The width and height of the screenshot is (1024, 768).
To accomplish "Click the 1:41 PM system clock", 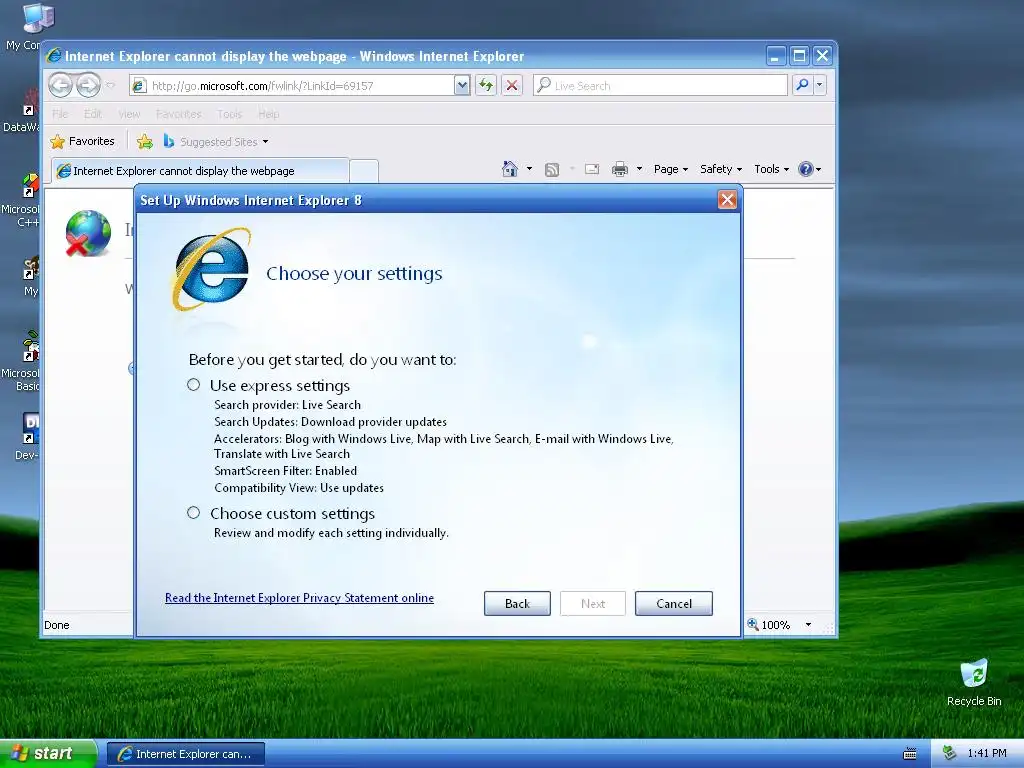I will pos(987,754).
